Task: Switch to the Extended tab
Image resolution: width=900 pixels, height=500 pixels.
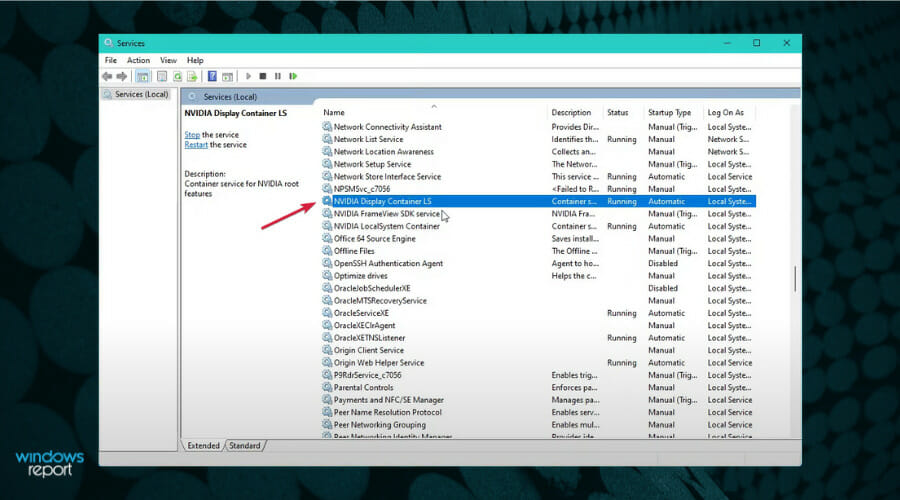Action: tap(203, 445)
